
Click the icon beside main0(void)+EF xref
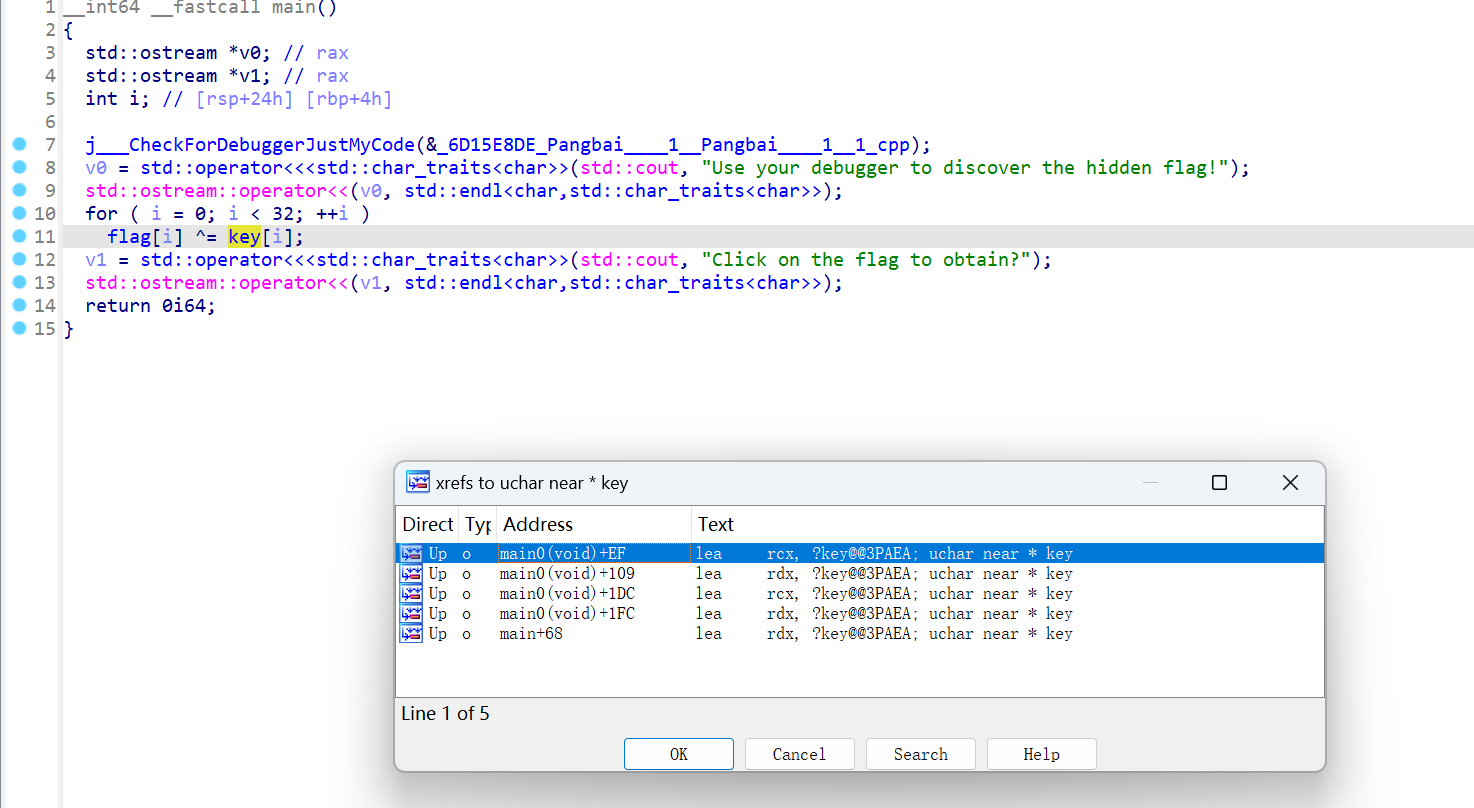click(410, 553)
